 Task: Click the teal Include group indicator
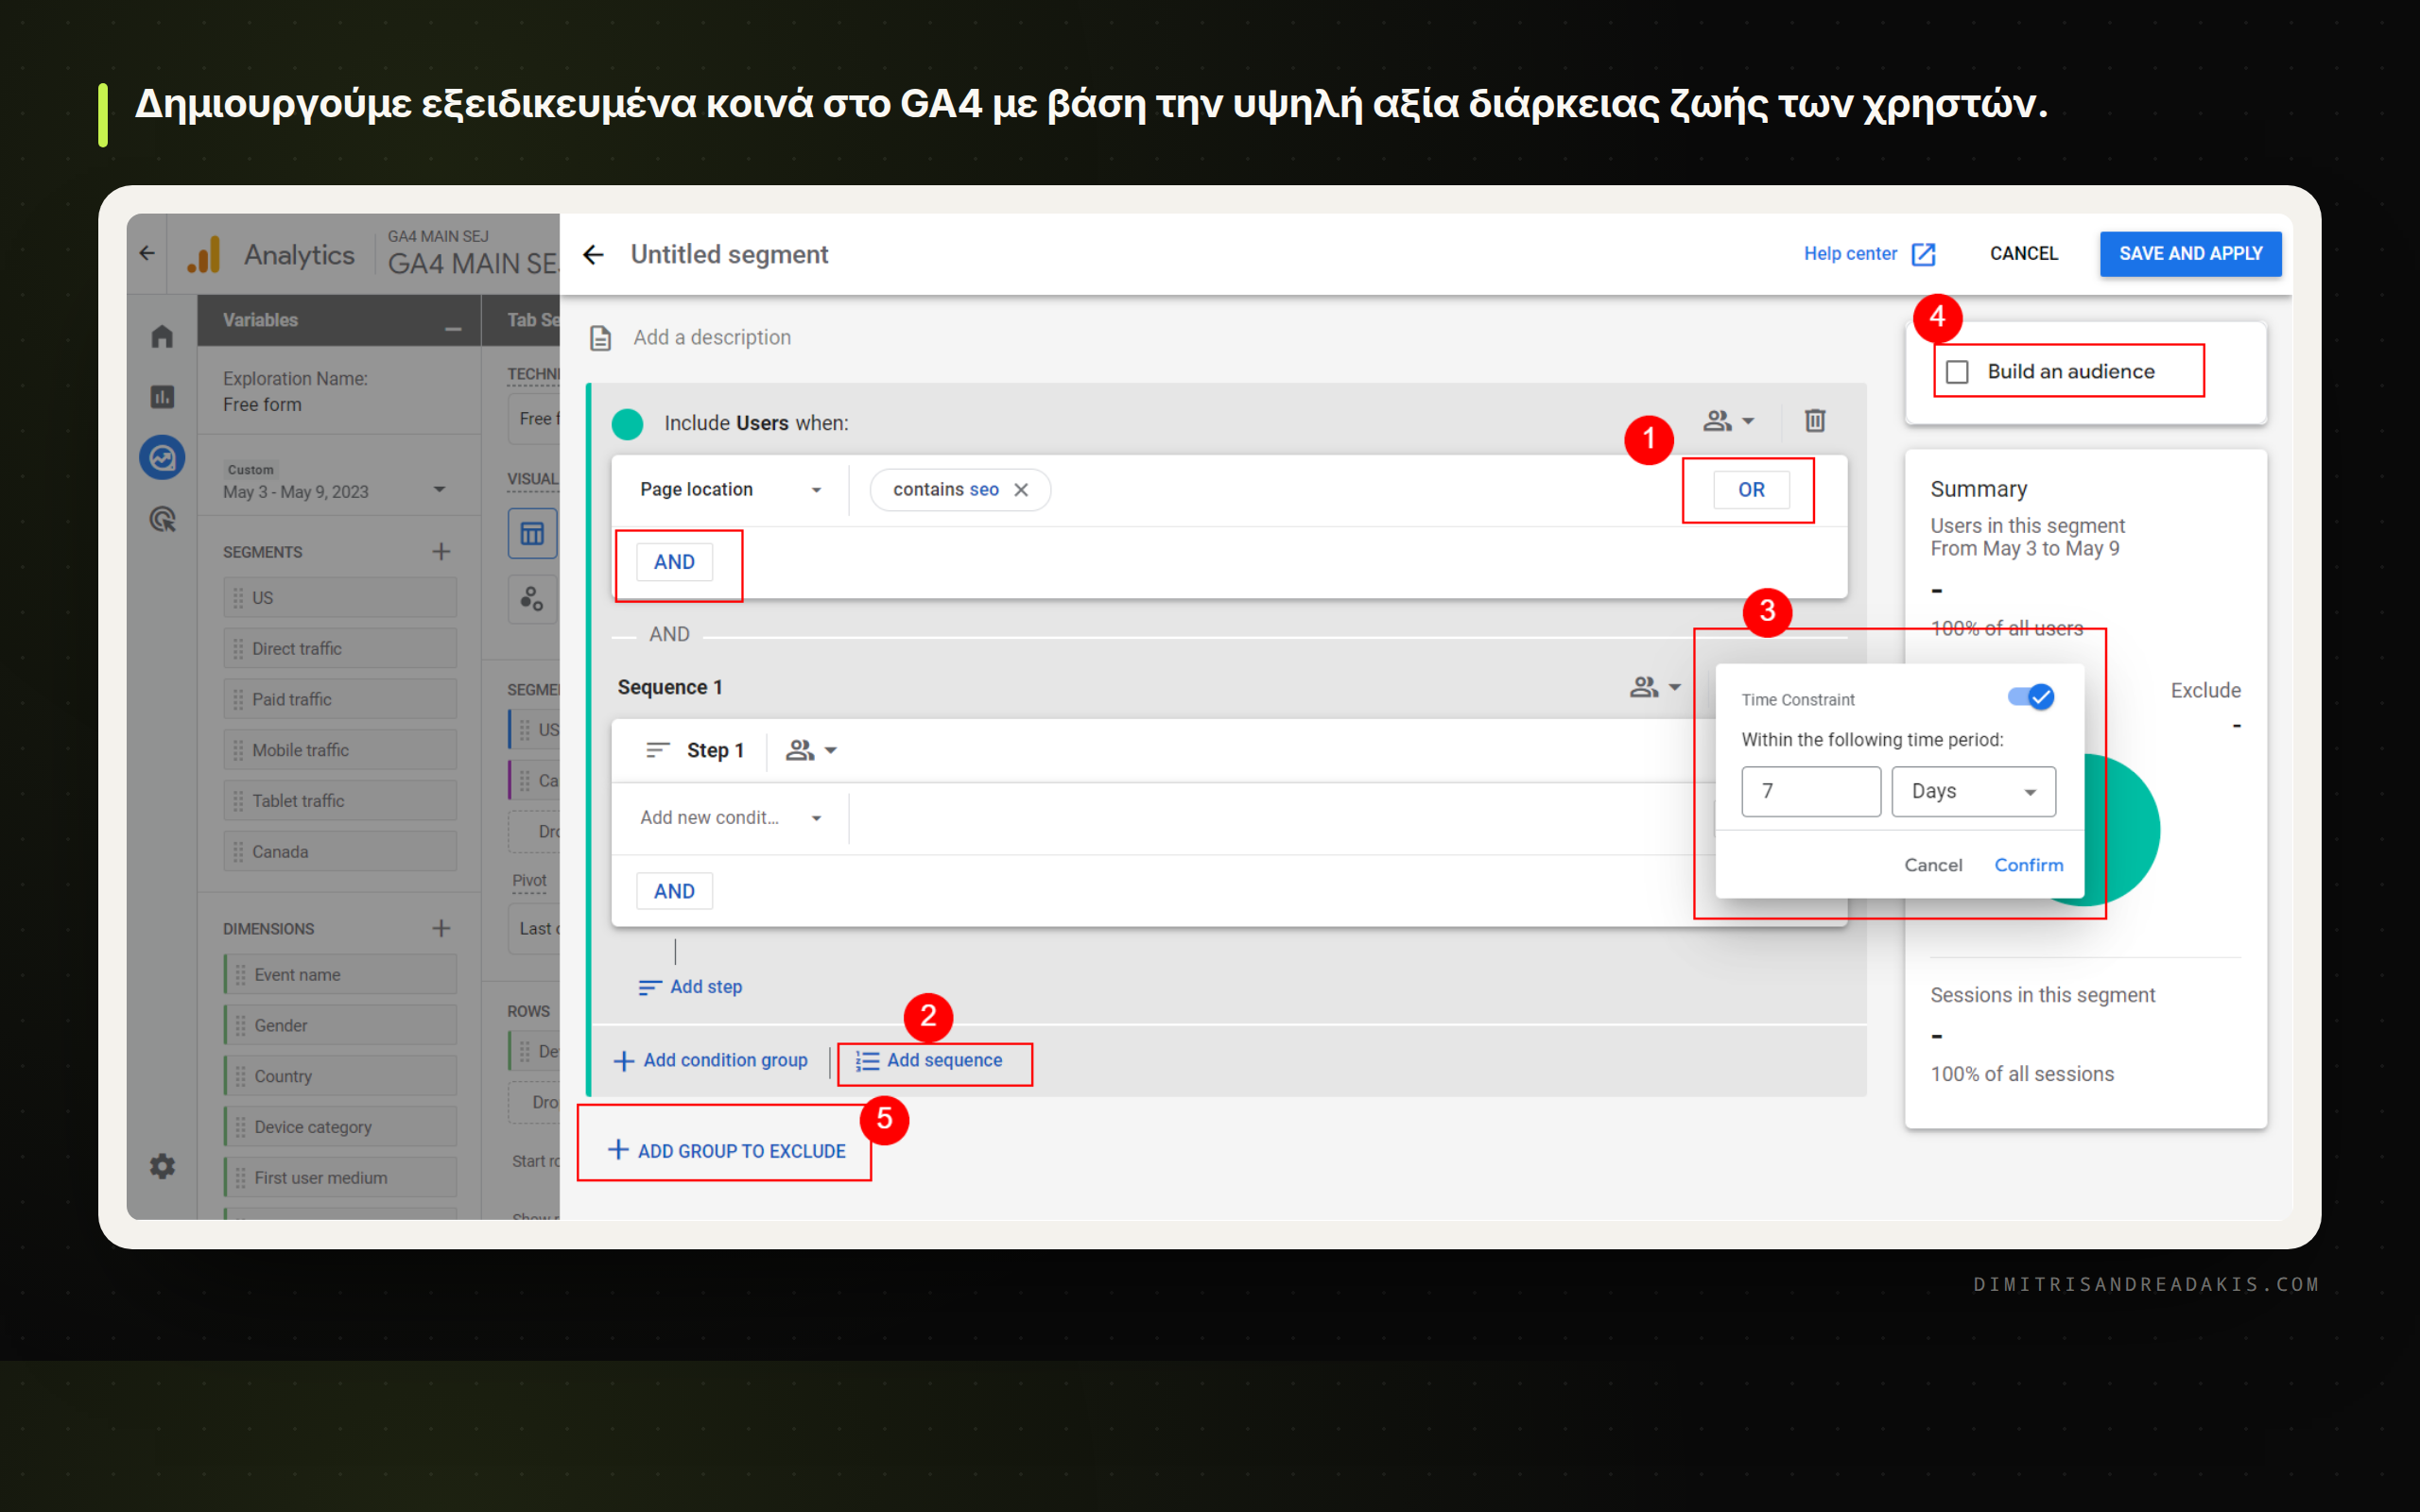tap(627, 424)
